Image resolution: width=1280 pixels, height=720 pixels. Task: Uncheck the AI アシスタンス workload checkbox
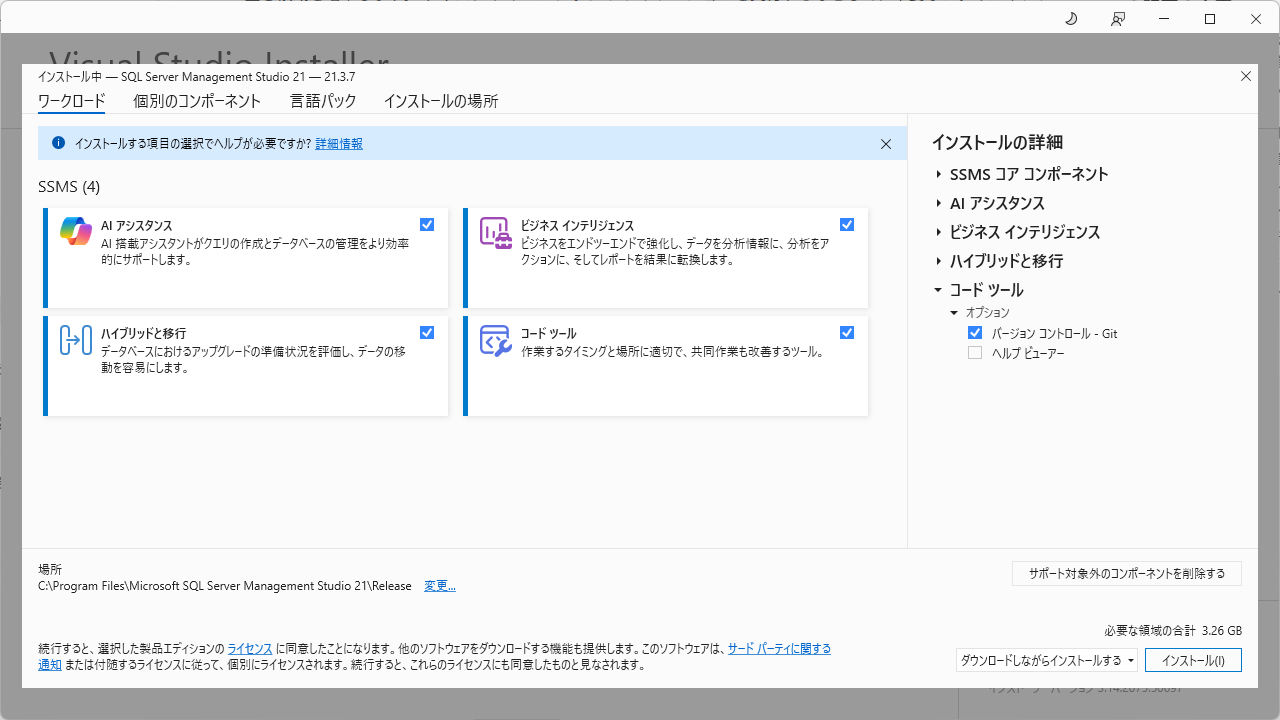click(427, 225)
